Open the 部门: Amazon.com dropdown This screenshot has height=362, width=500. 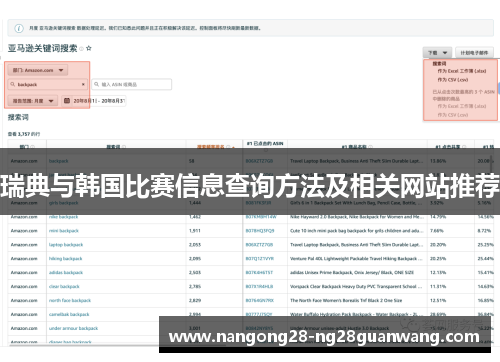click(38, 70)
